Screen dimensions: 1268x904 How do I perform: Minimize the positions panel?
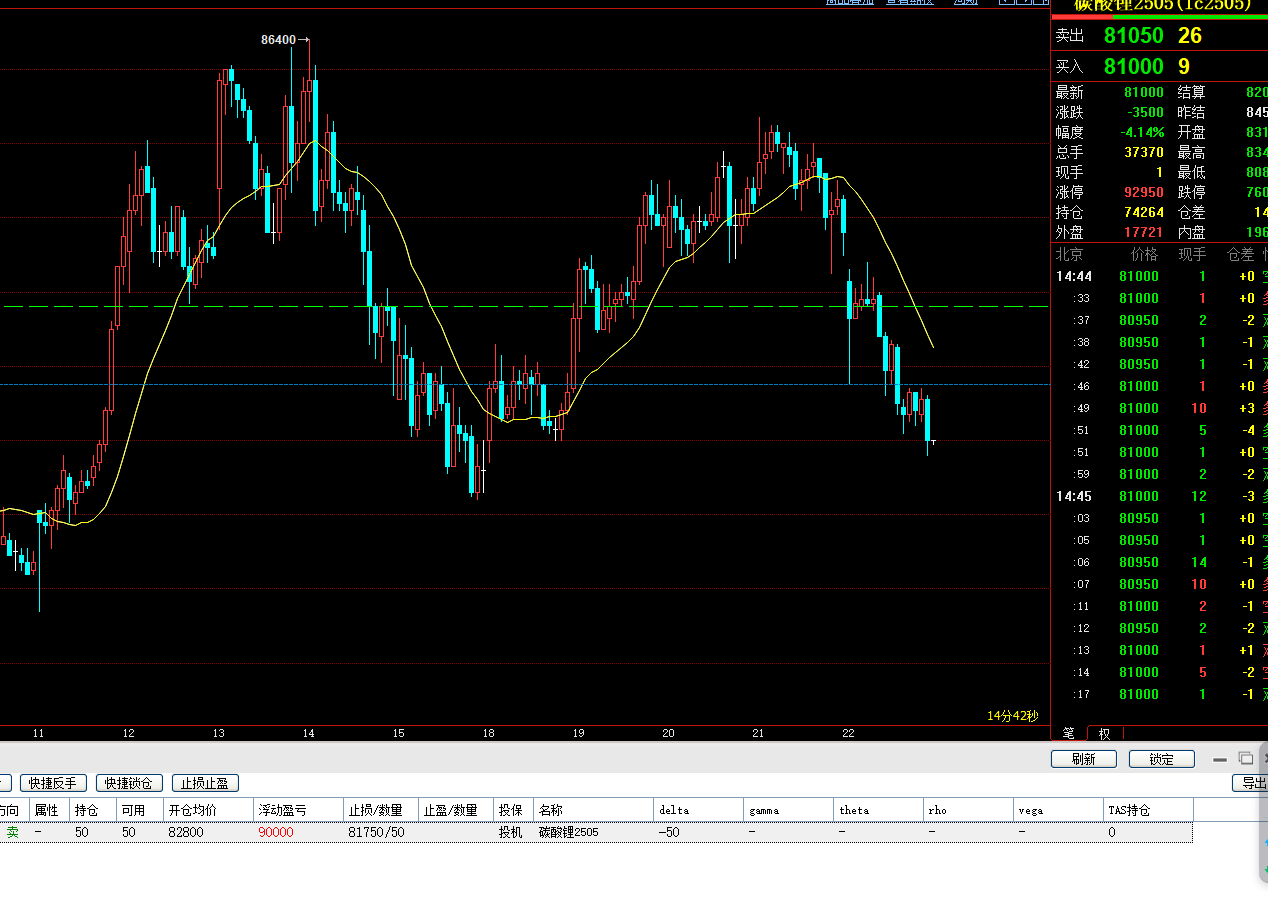1219,758
